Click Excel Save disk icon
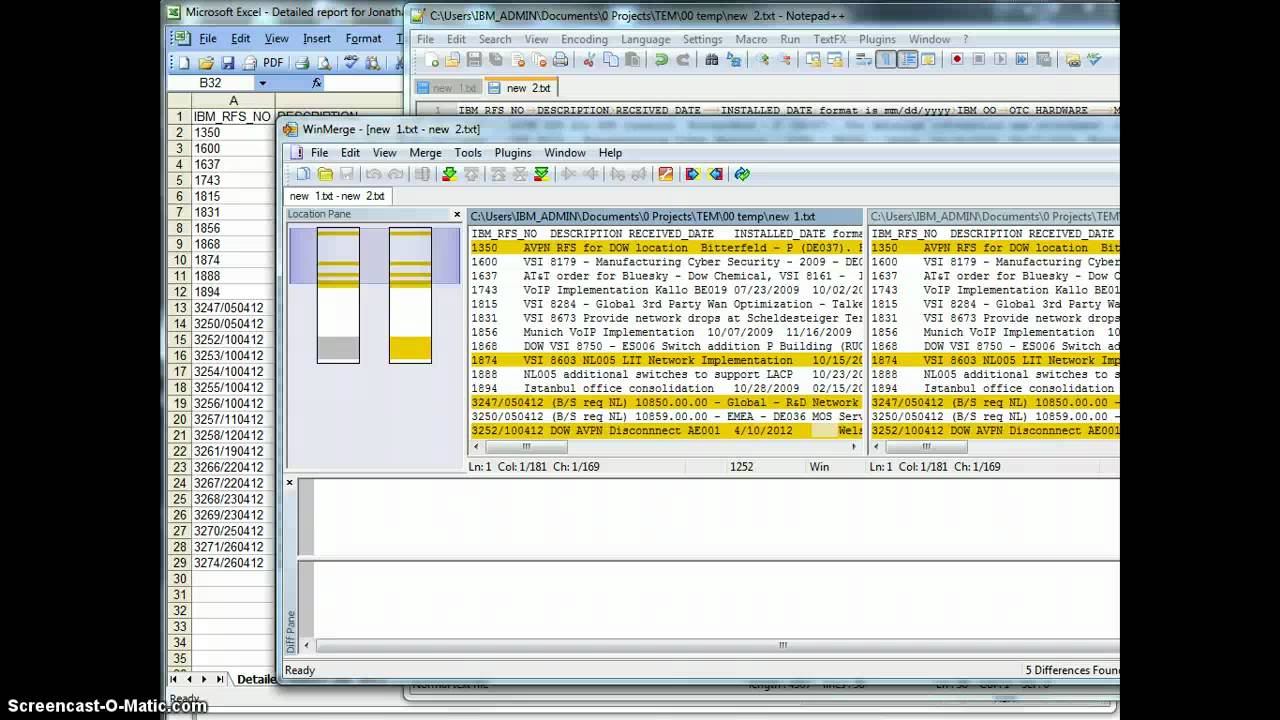The width and height of the screenshot is (1280, 720). [x=227, y=63]
